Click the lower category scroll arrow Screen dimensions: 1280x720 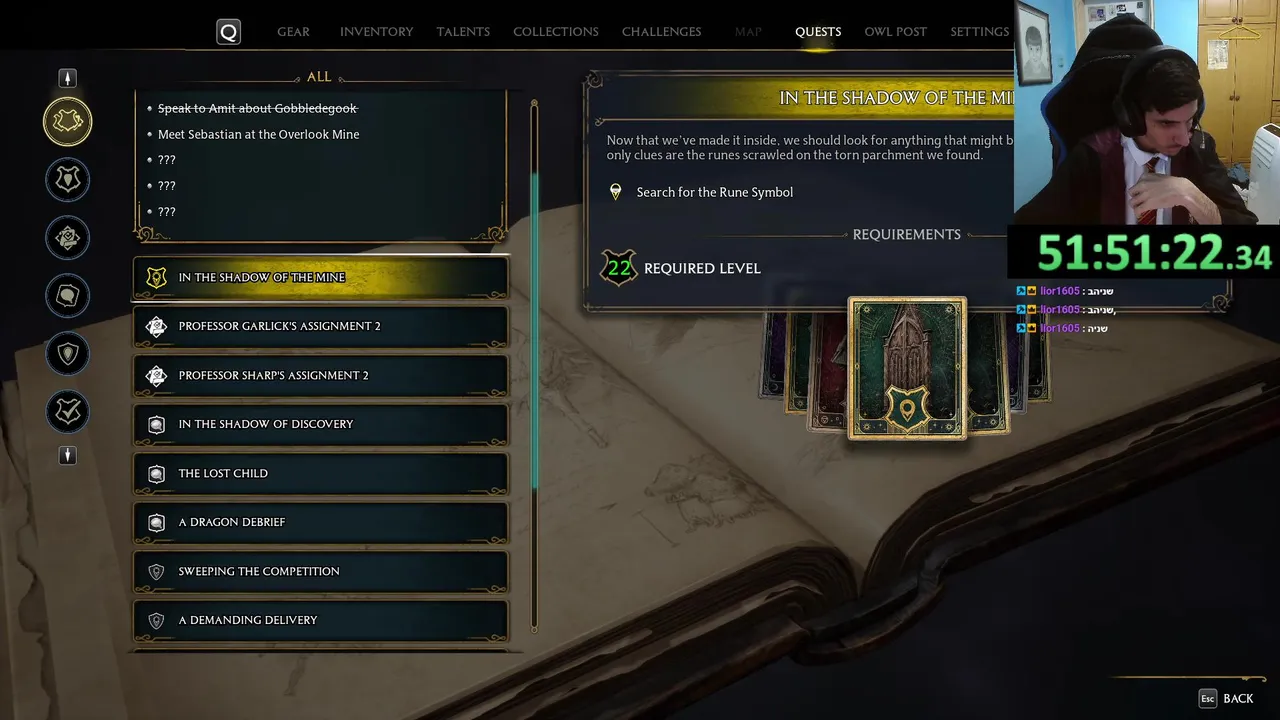pos(68,456)
